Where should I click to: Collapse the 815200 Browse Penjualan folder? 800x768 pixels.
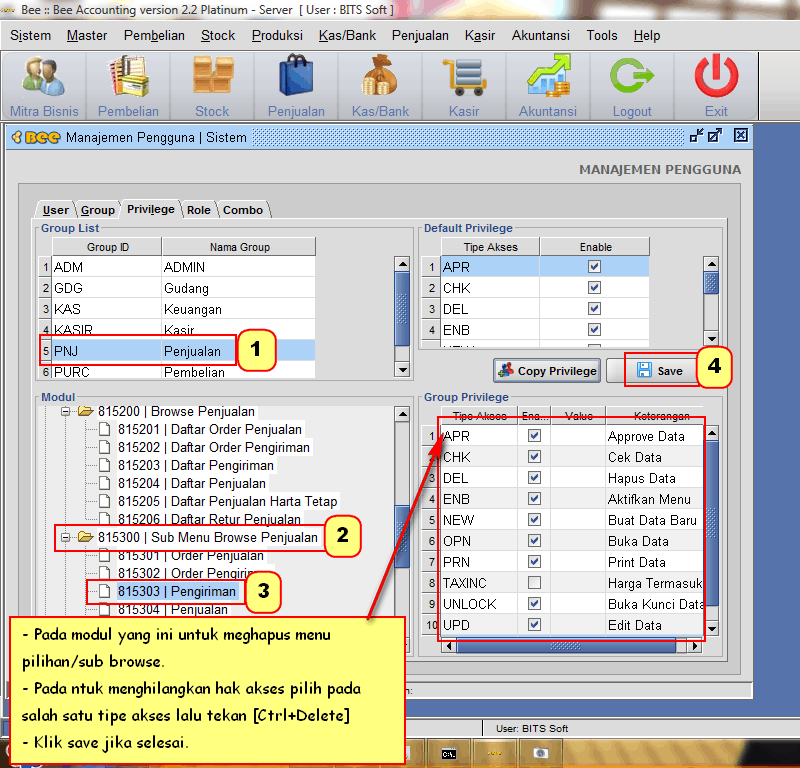(68, 411)
